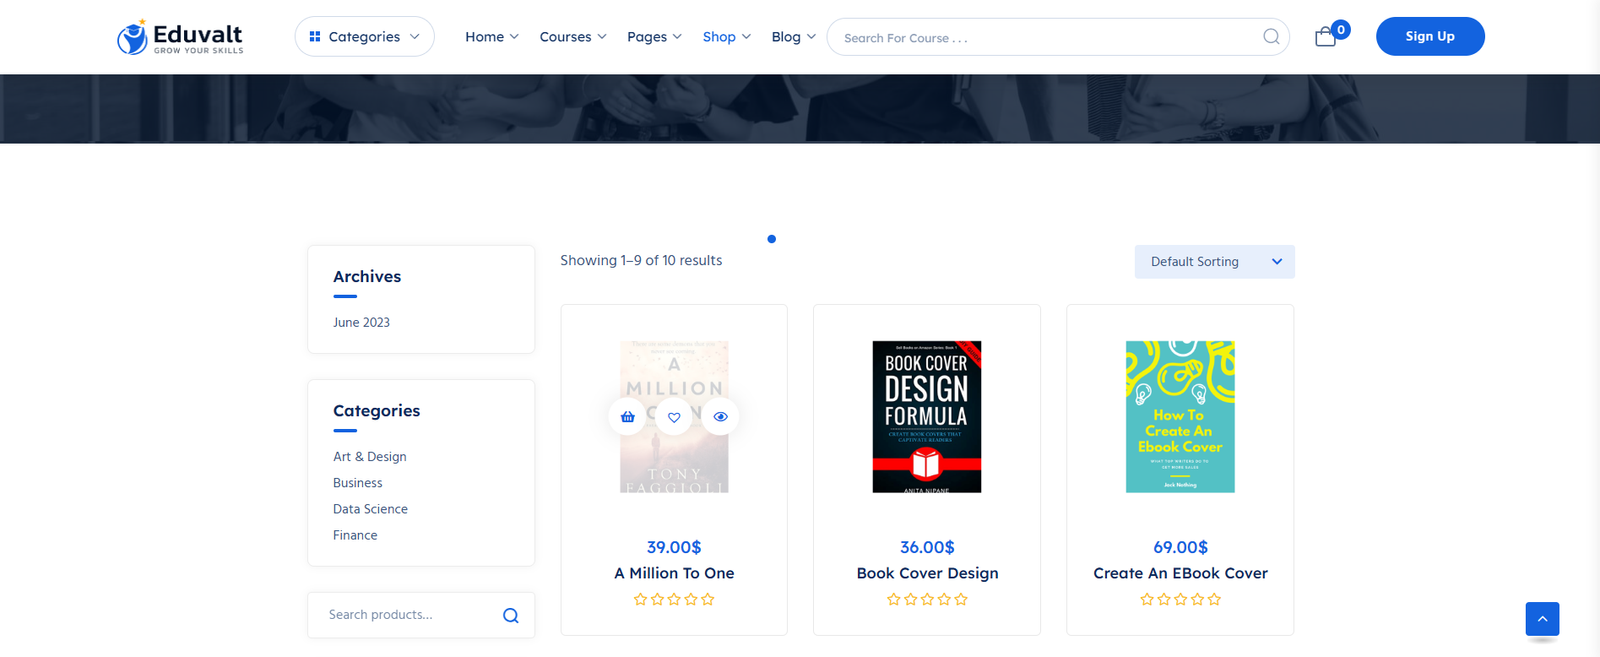
Task: Open the Shop menu
Action: 726,37
